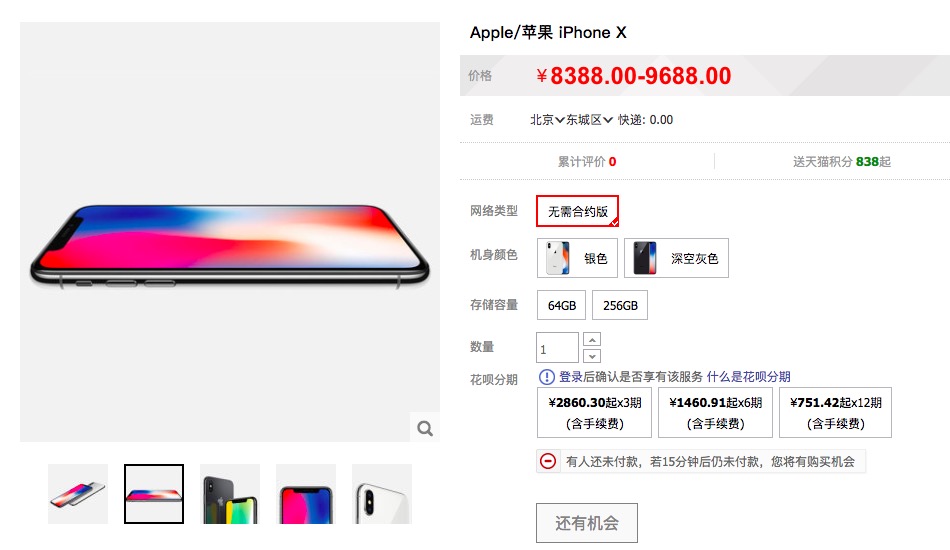Open the 什么是花呗分期 link
The height and width of the screenshot is (550, 950).
pos(748,377)
